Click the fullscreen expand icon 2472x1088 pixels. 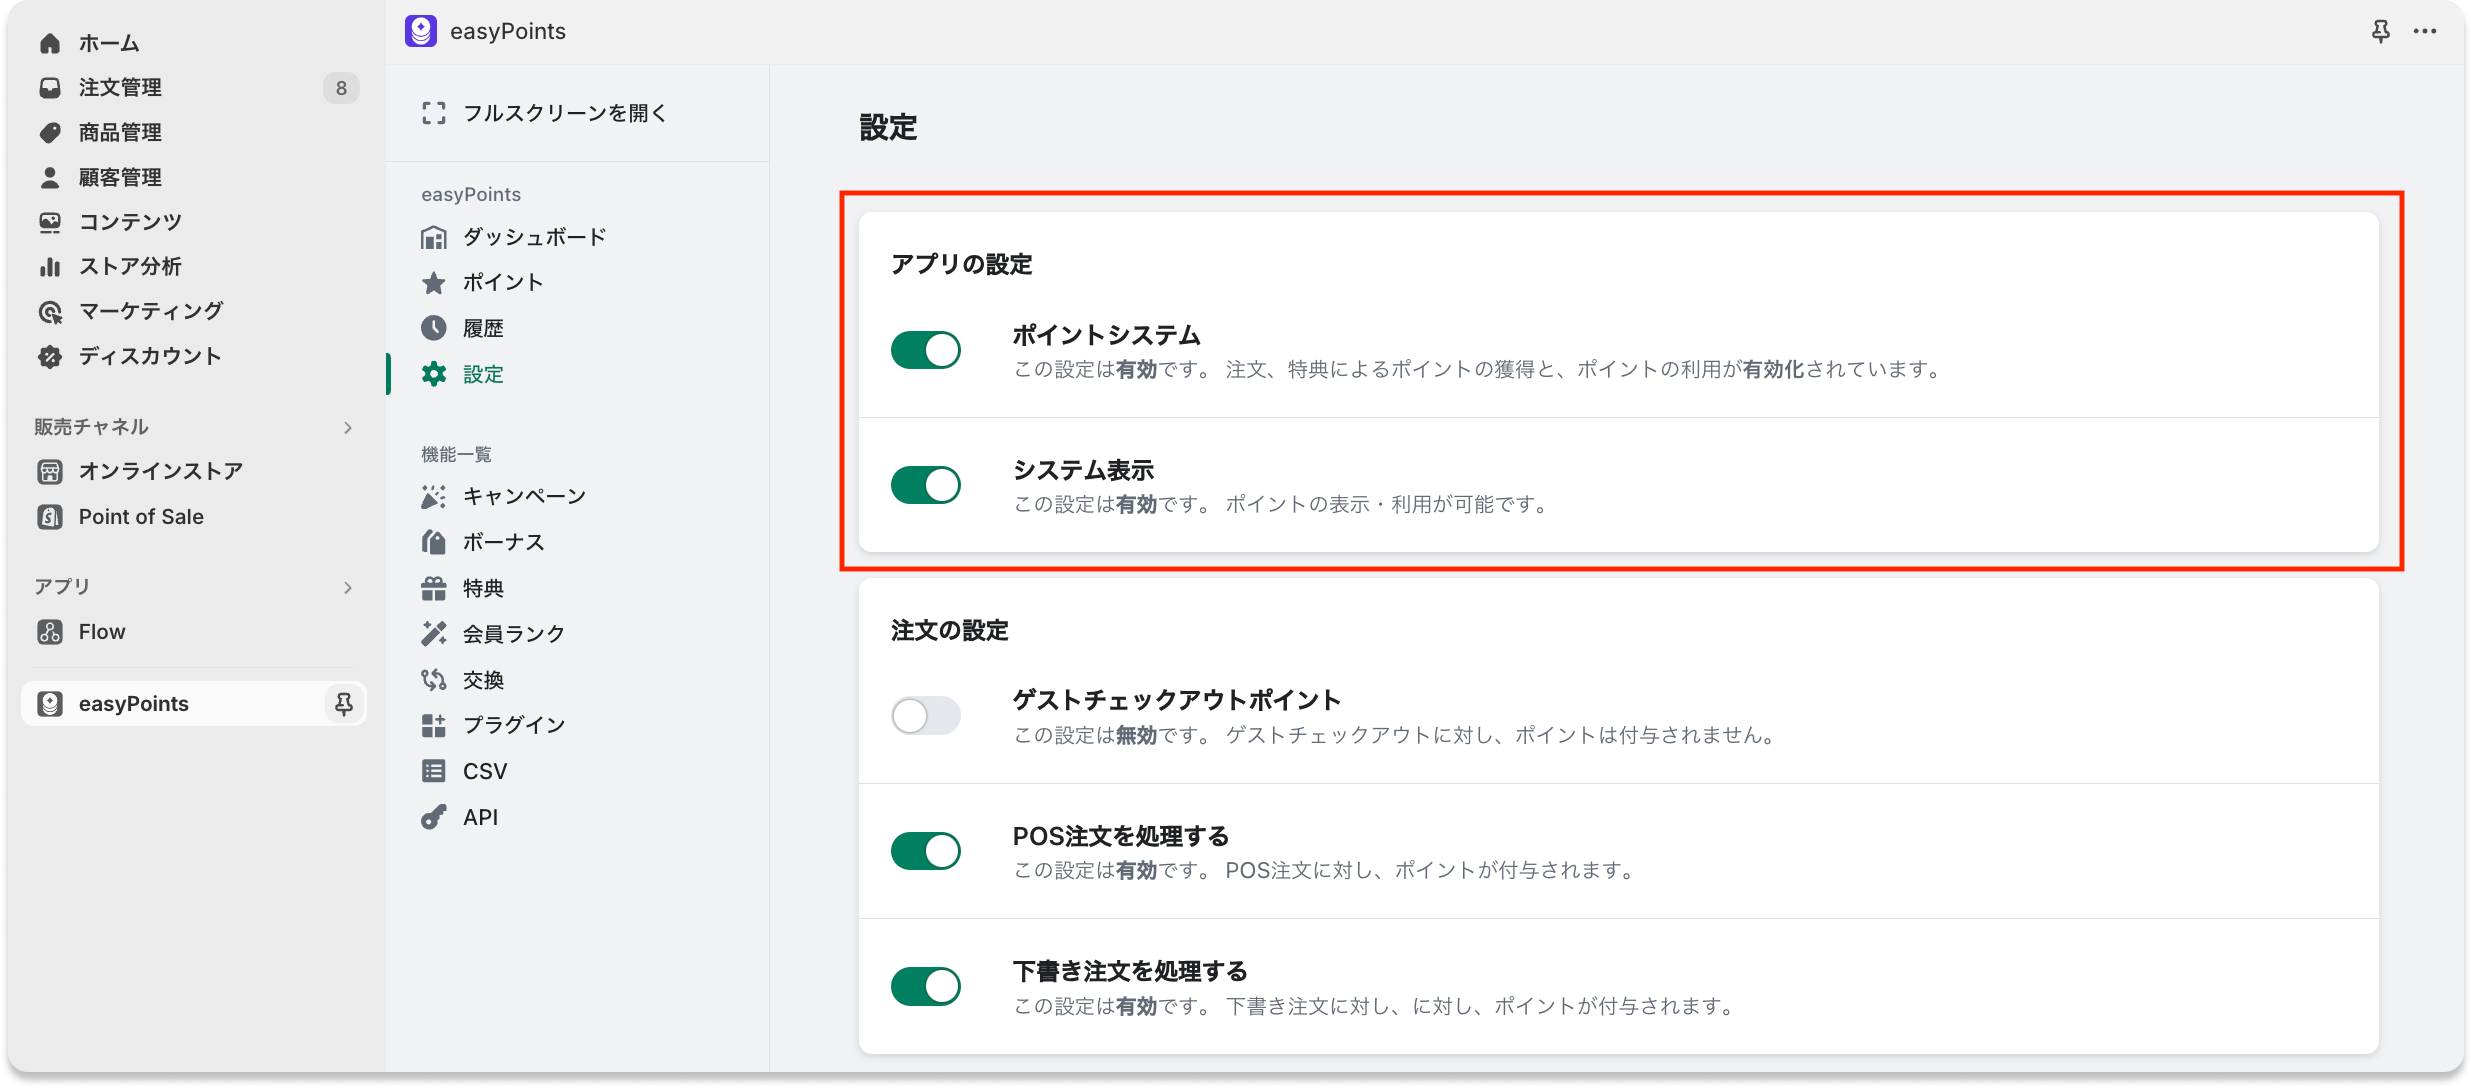pyautogui.click(x=434, y=114)
